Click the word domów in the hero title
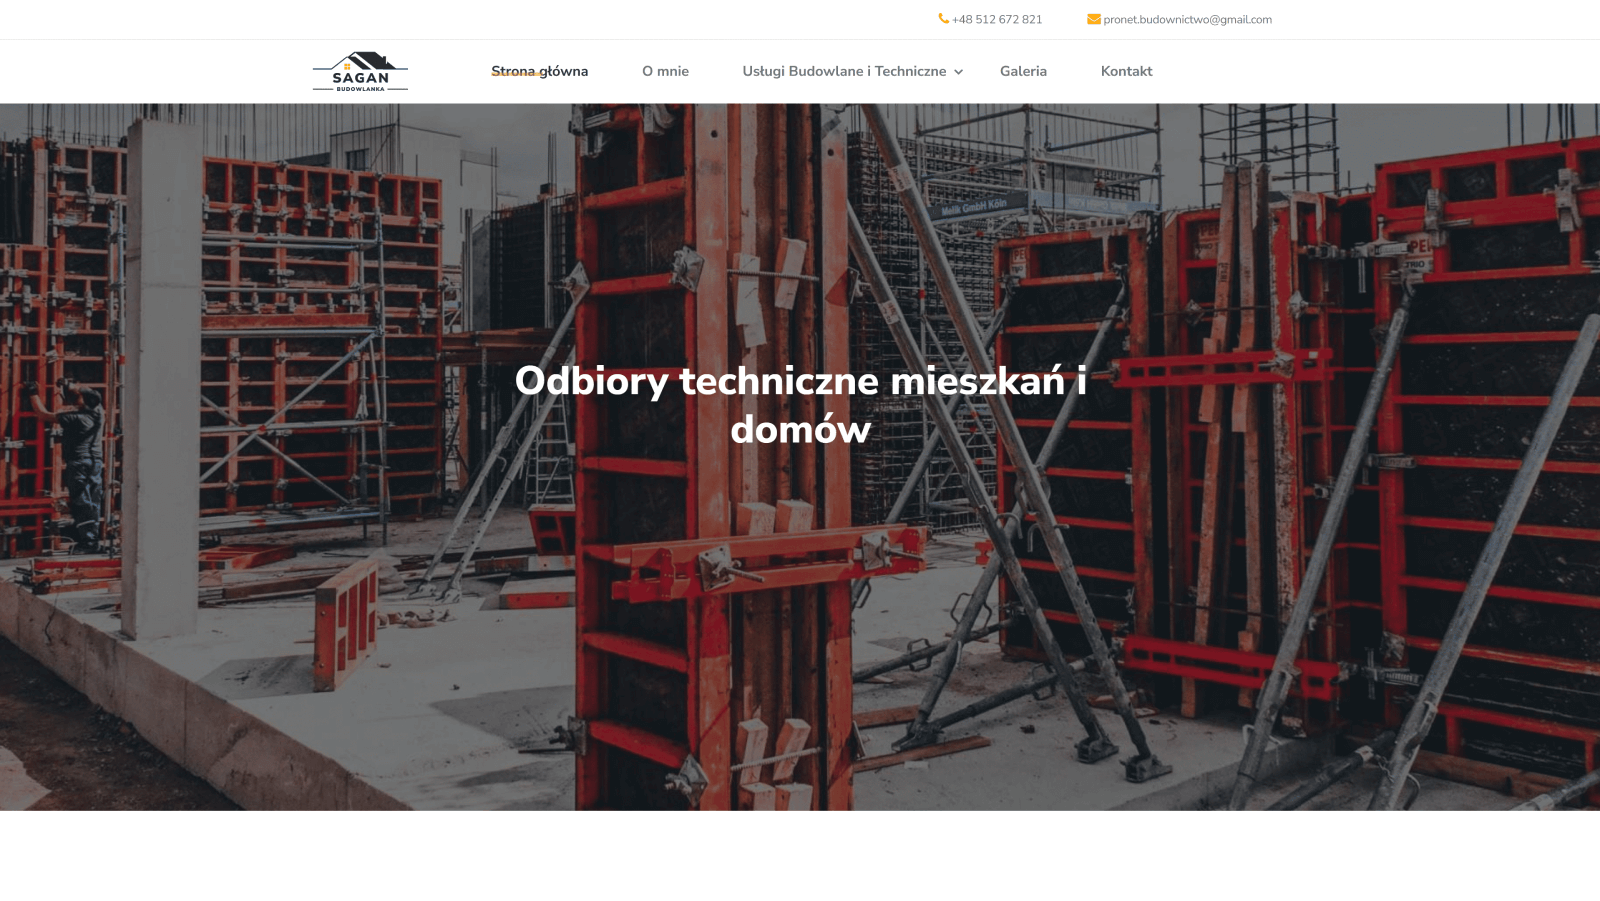This screenshot has width=1600, height=901. coord(800,430)
